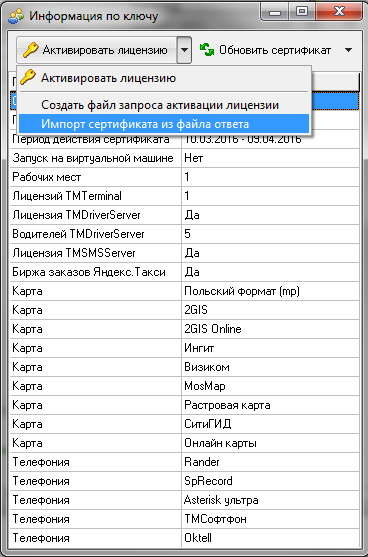Click the window title bar users icon
The image size is (368, 557).
(16, 16)
